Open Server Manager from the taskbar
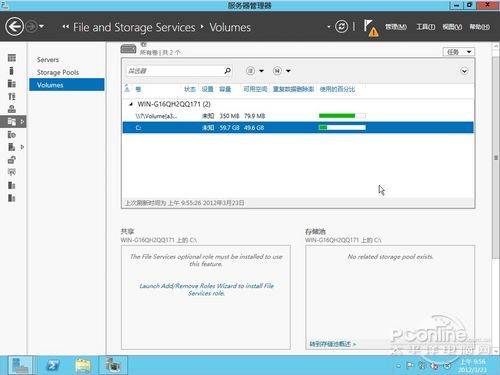 [x=20, y=365]
